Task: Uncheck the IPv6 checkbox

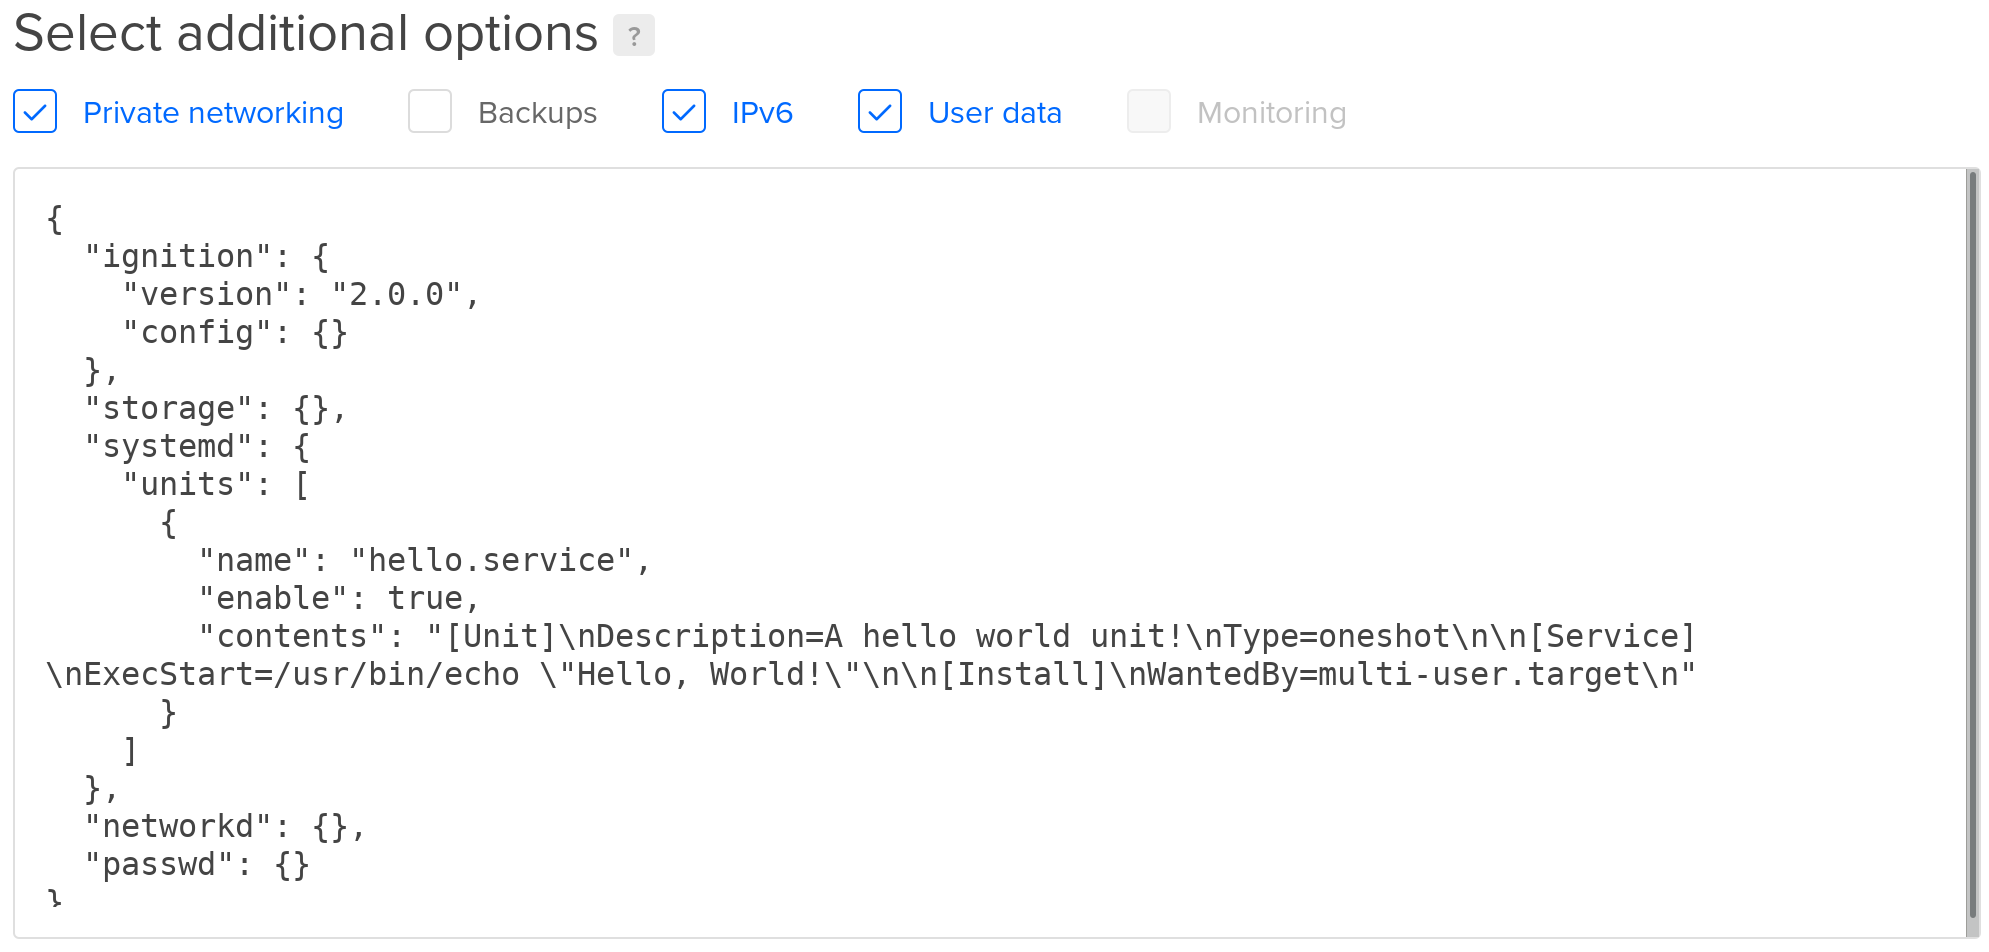Action: (684, 112)
